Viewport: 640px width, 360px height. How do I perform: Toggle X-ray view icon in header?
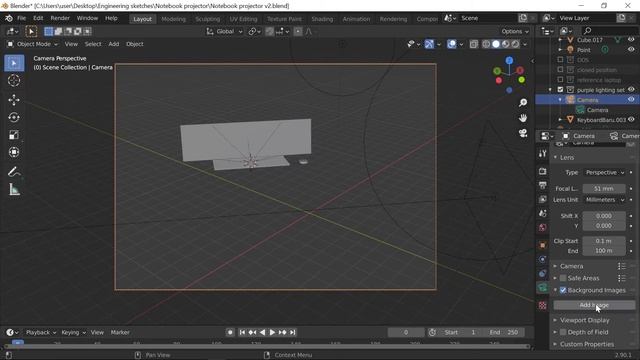[x=473, y=44]
